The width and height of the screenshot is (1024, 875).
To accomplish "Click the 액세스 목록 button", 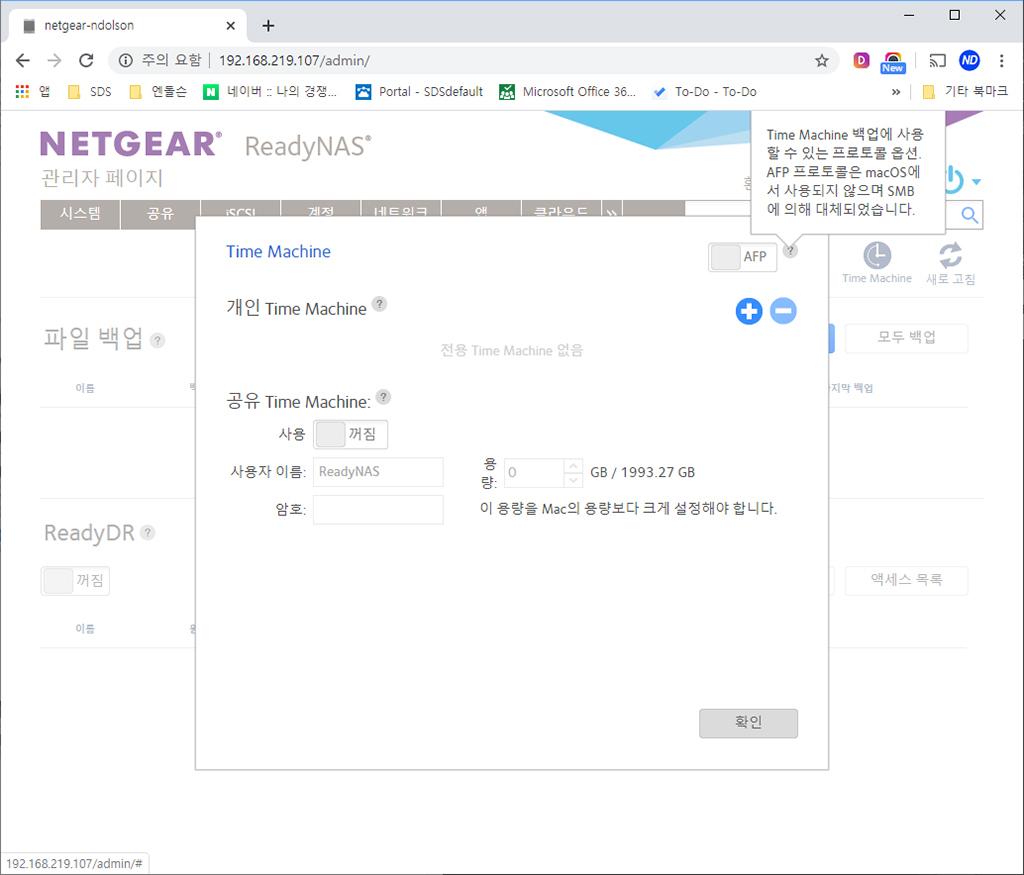I will (x=906, y=580).
